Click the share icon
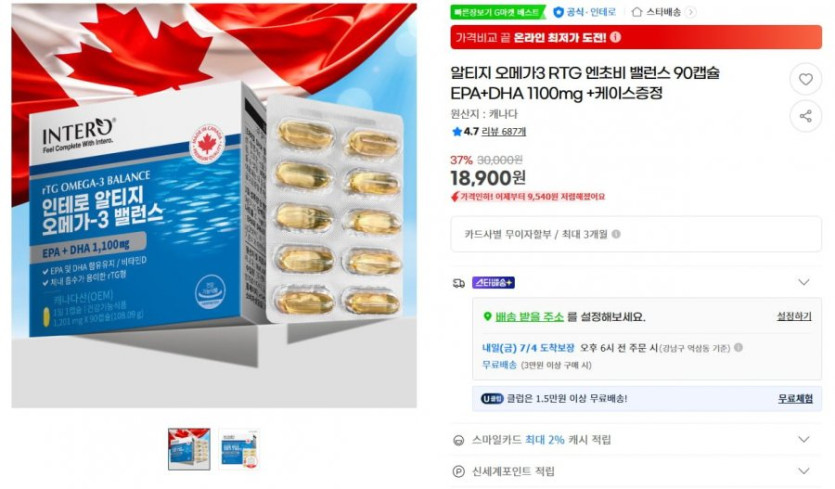Screen dimensions: 835x489 [805, 116]
